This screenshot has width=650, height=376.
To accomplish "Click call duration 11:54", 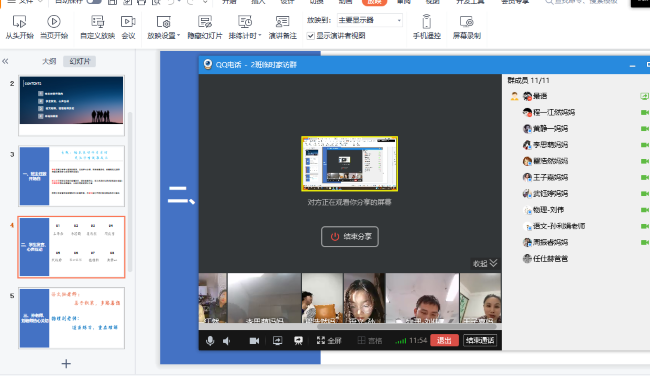I will (x=418, y=341).
